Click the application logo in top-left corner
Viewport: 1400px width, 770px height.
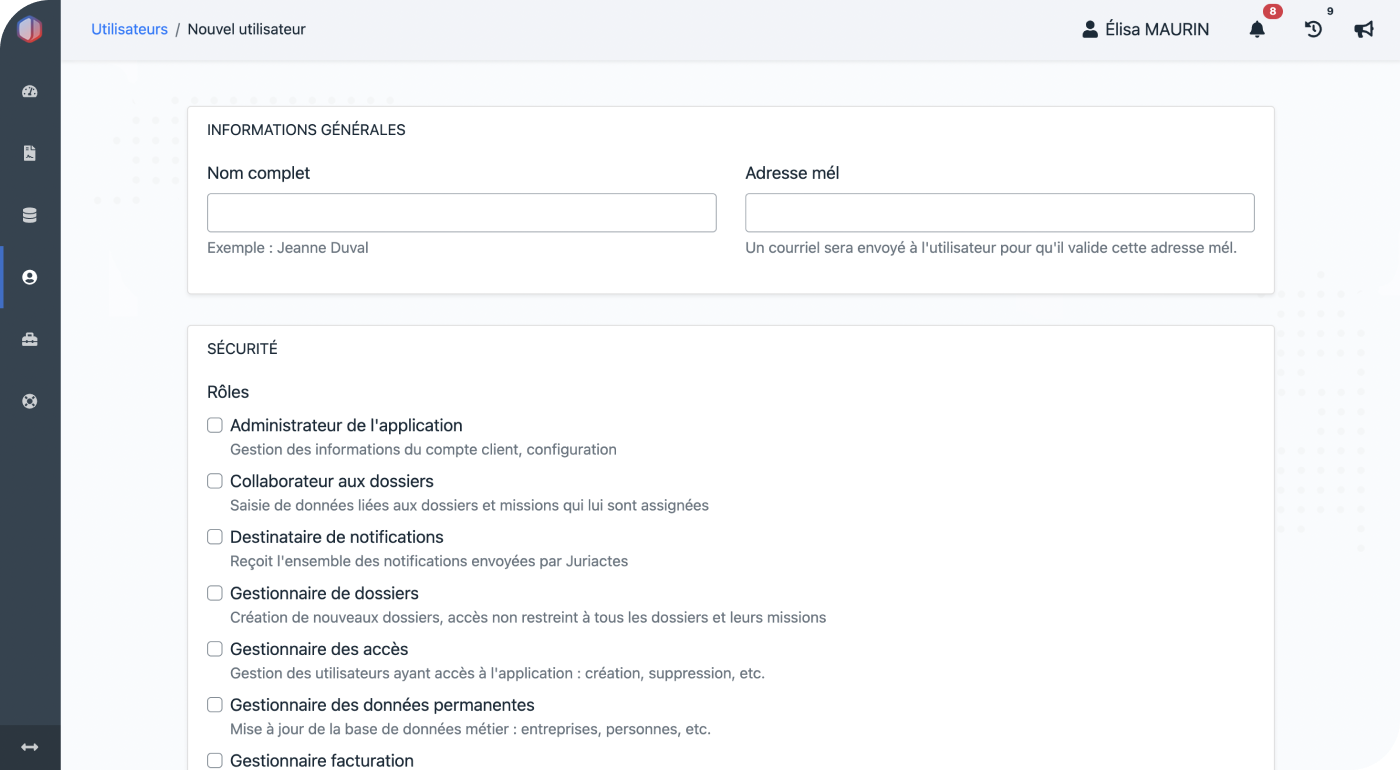(x=30, y=30)
